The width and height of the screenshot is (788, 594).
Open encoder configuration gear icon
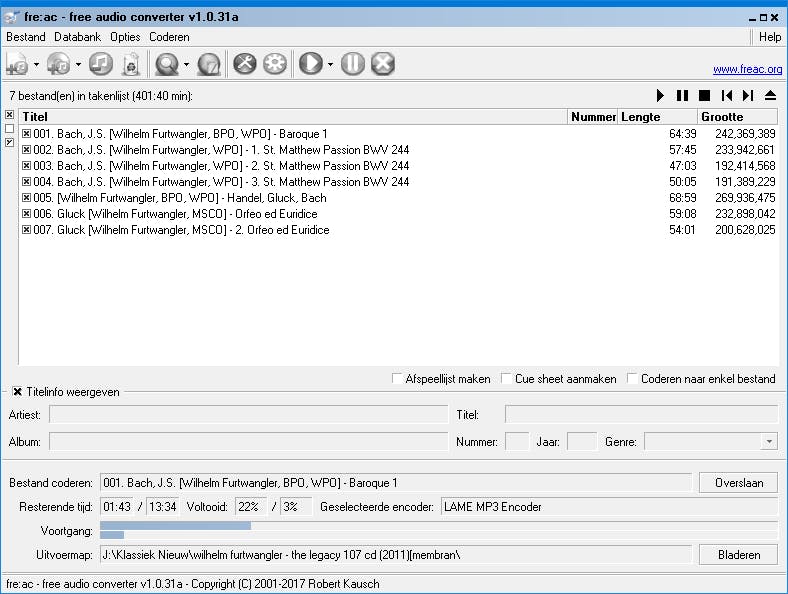click(275, 64)
